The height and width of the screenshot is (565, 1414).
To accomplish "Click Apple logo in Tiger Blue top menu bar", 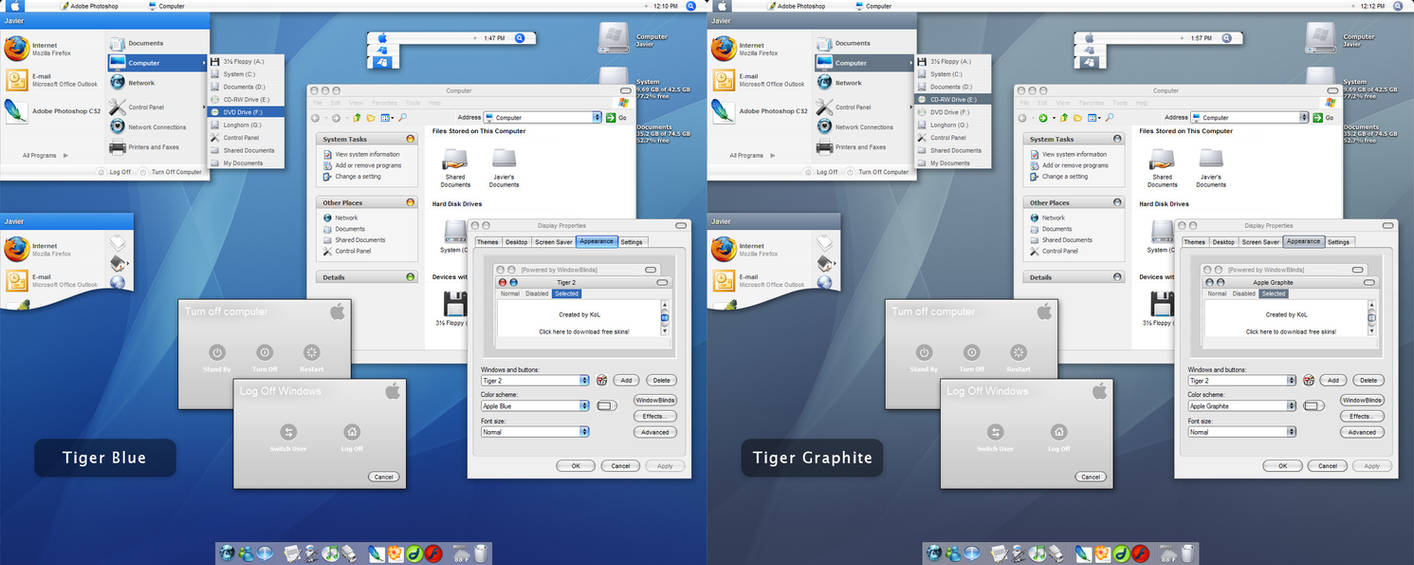I will pos(16,6).
